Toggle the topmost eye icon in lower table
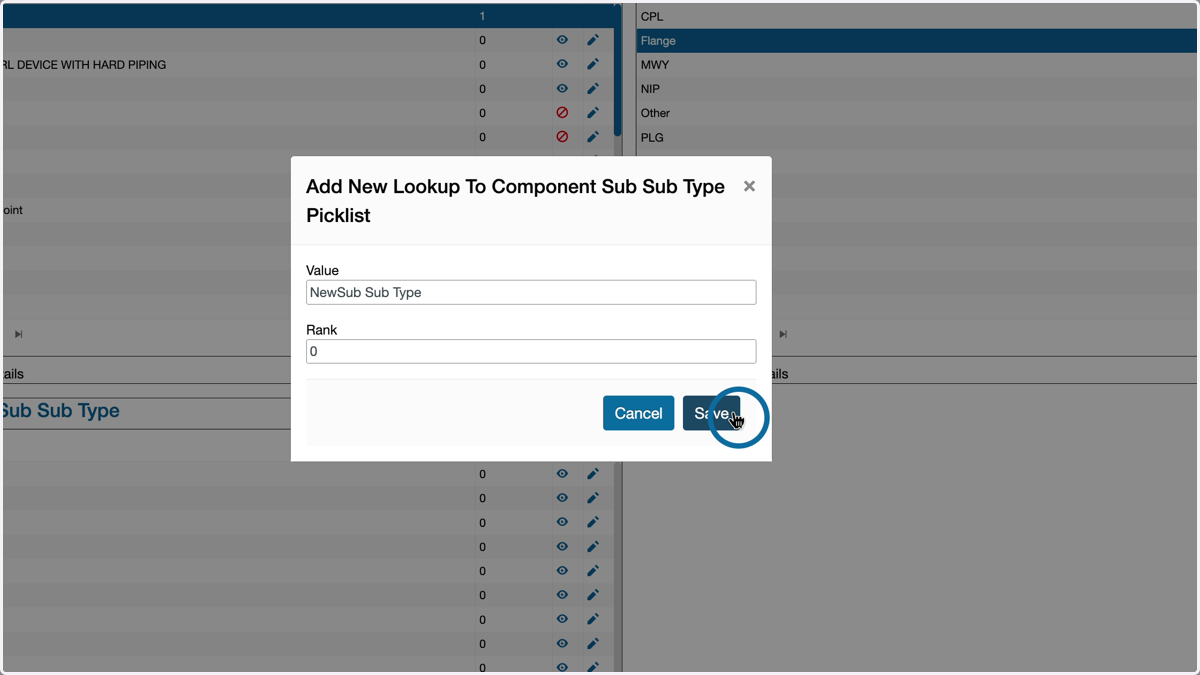Viewport: 1200px width, 675px height. (x=562, y=474)
